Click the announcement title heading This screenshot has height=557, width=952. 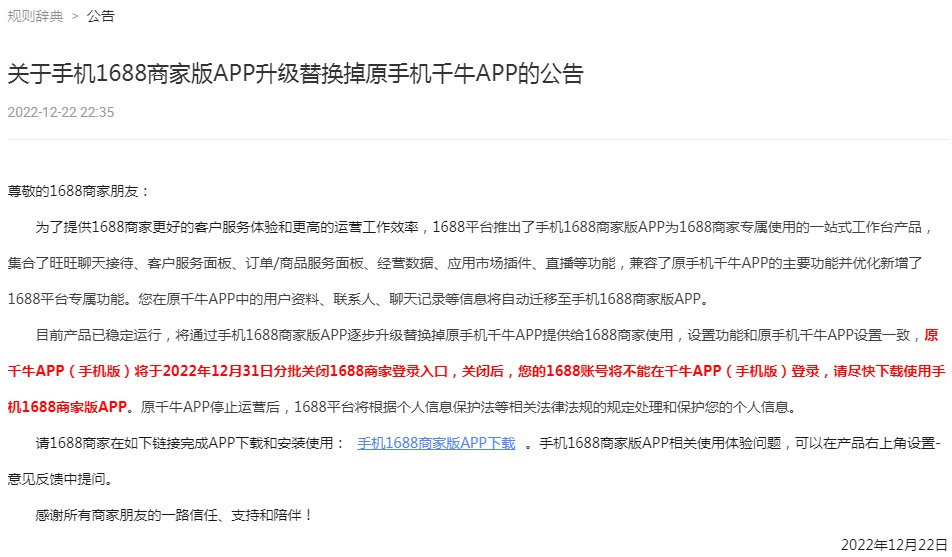[x=296, y=73]
